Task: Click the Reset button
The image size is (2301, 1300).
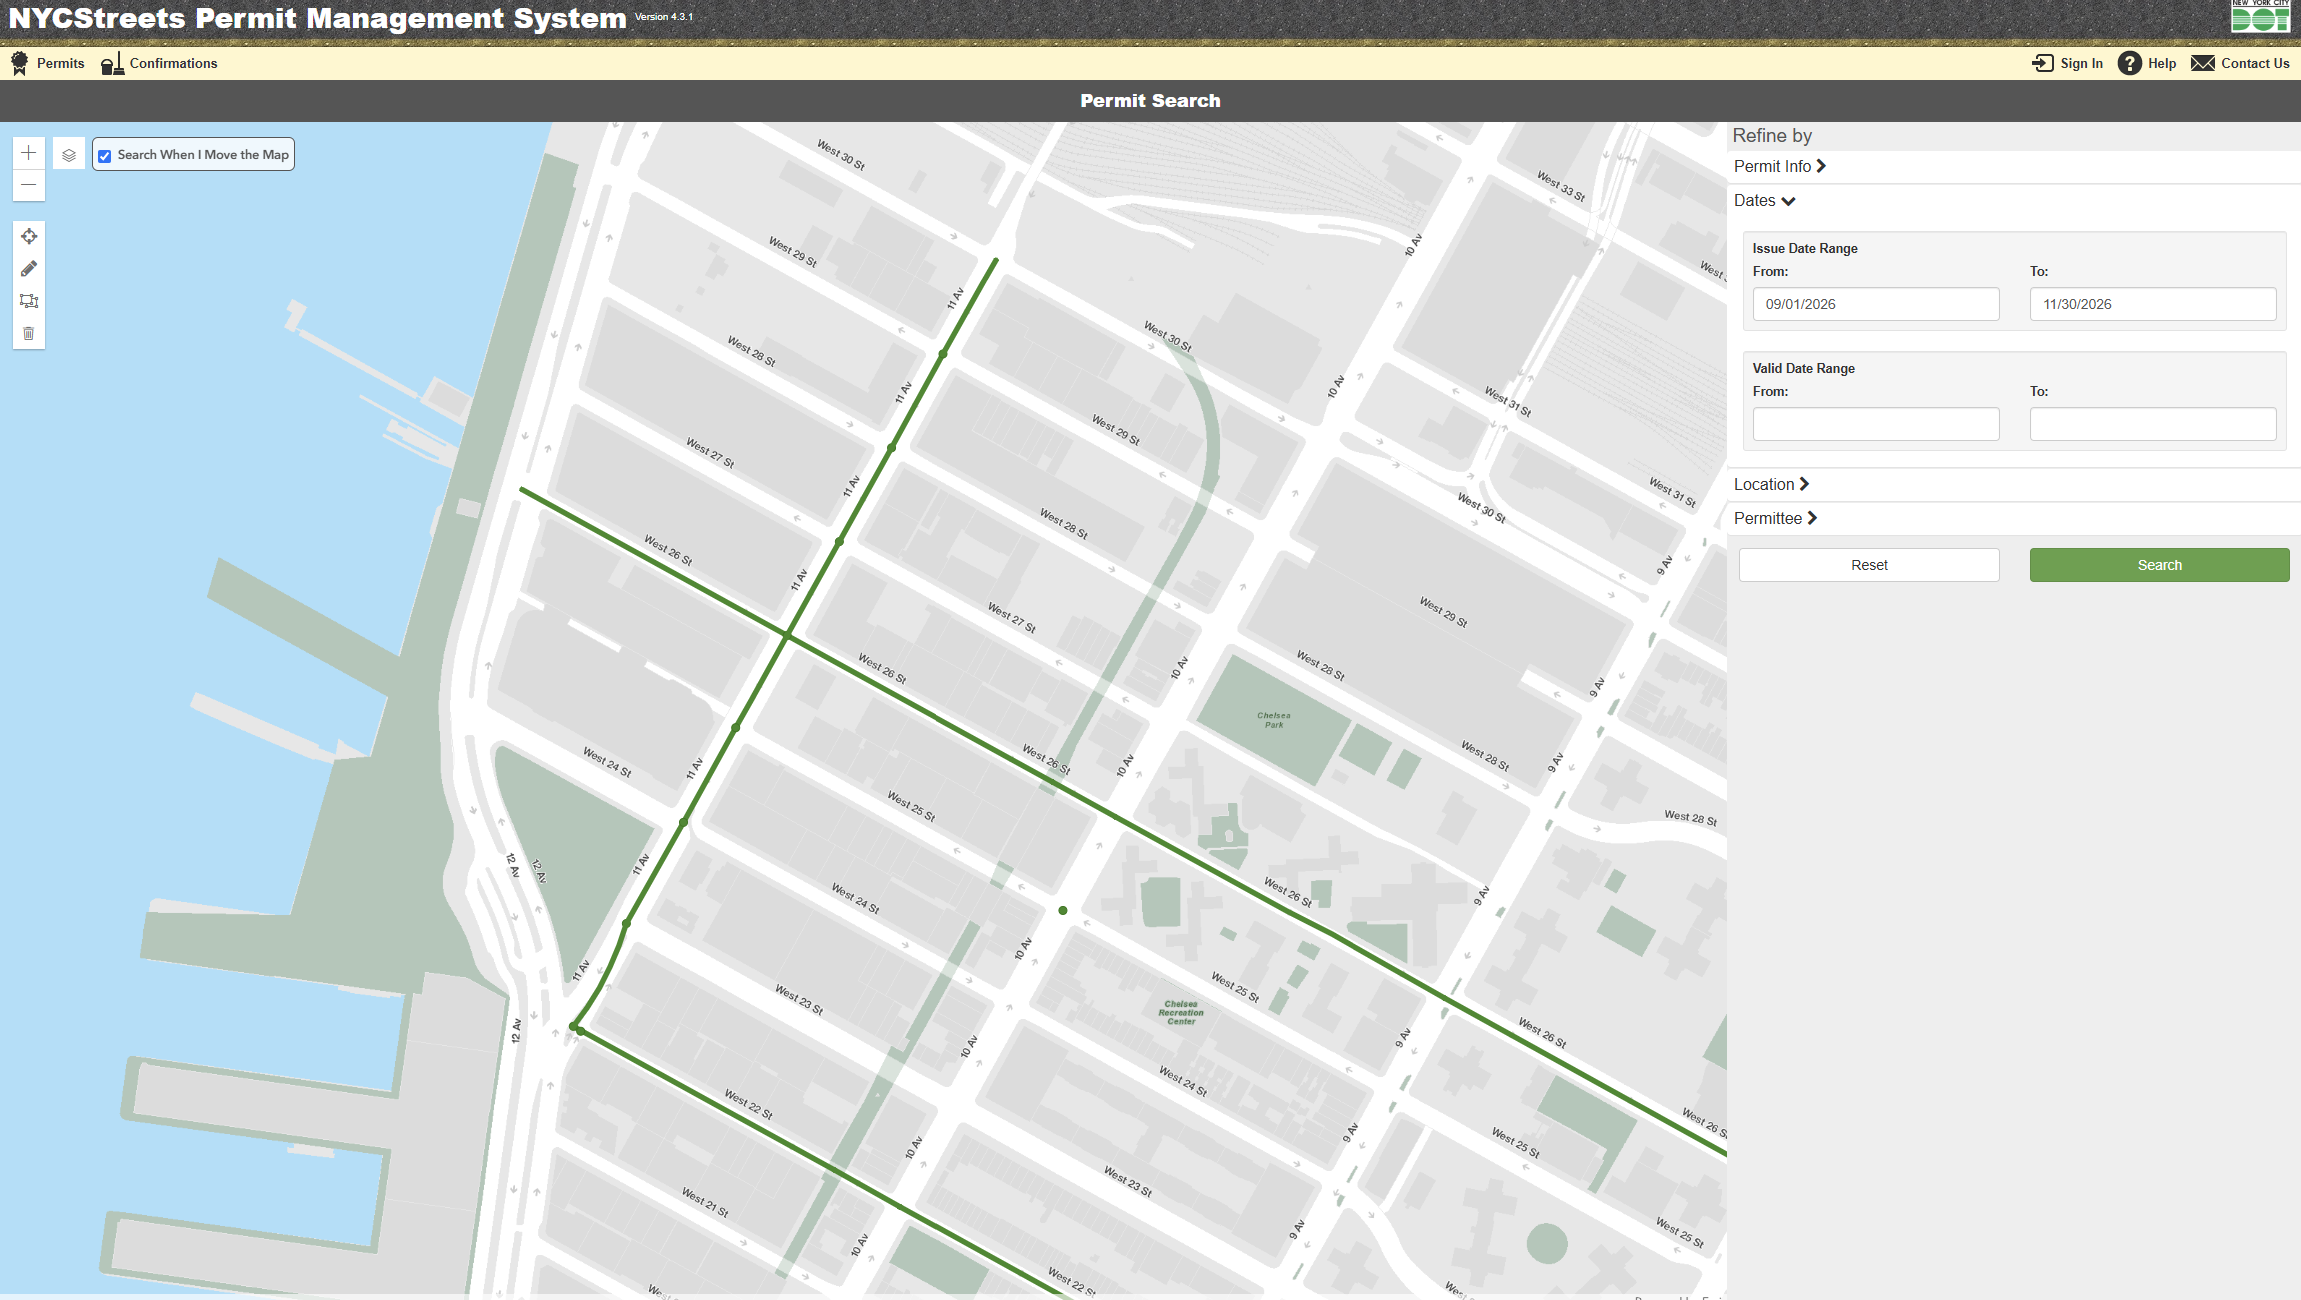Action: pyautogui.click(x=1869, y=565)
